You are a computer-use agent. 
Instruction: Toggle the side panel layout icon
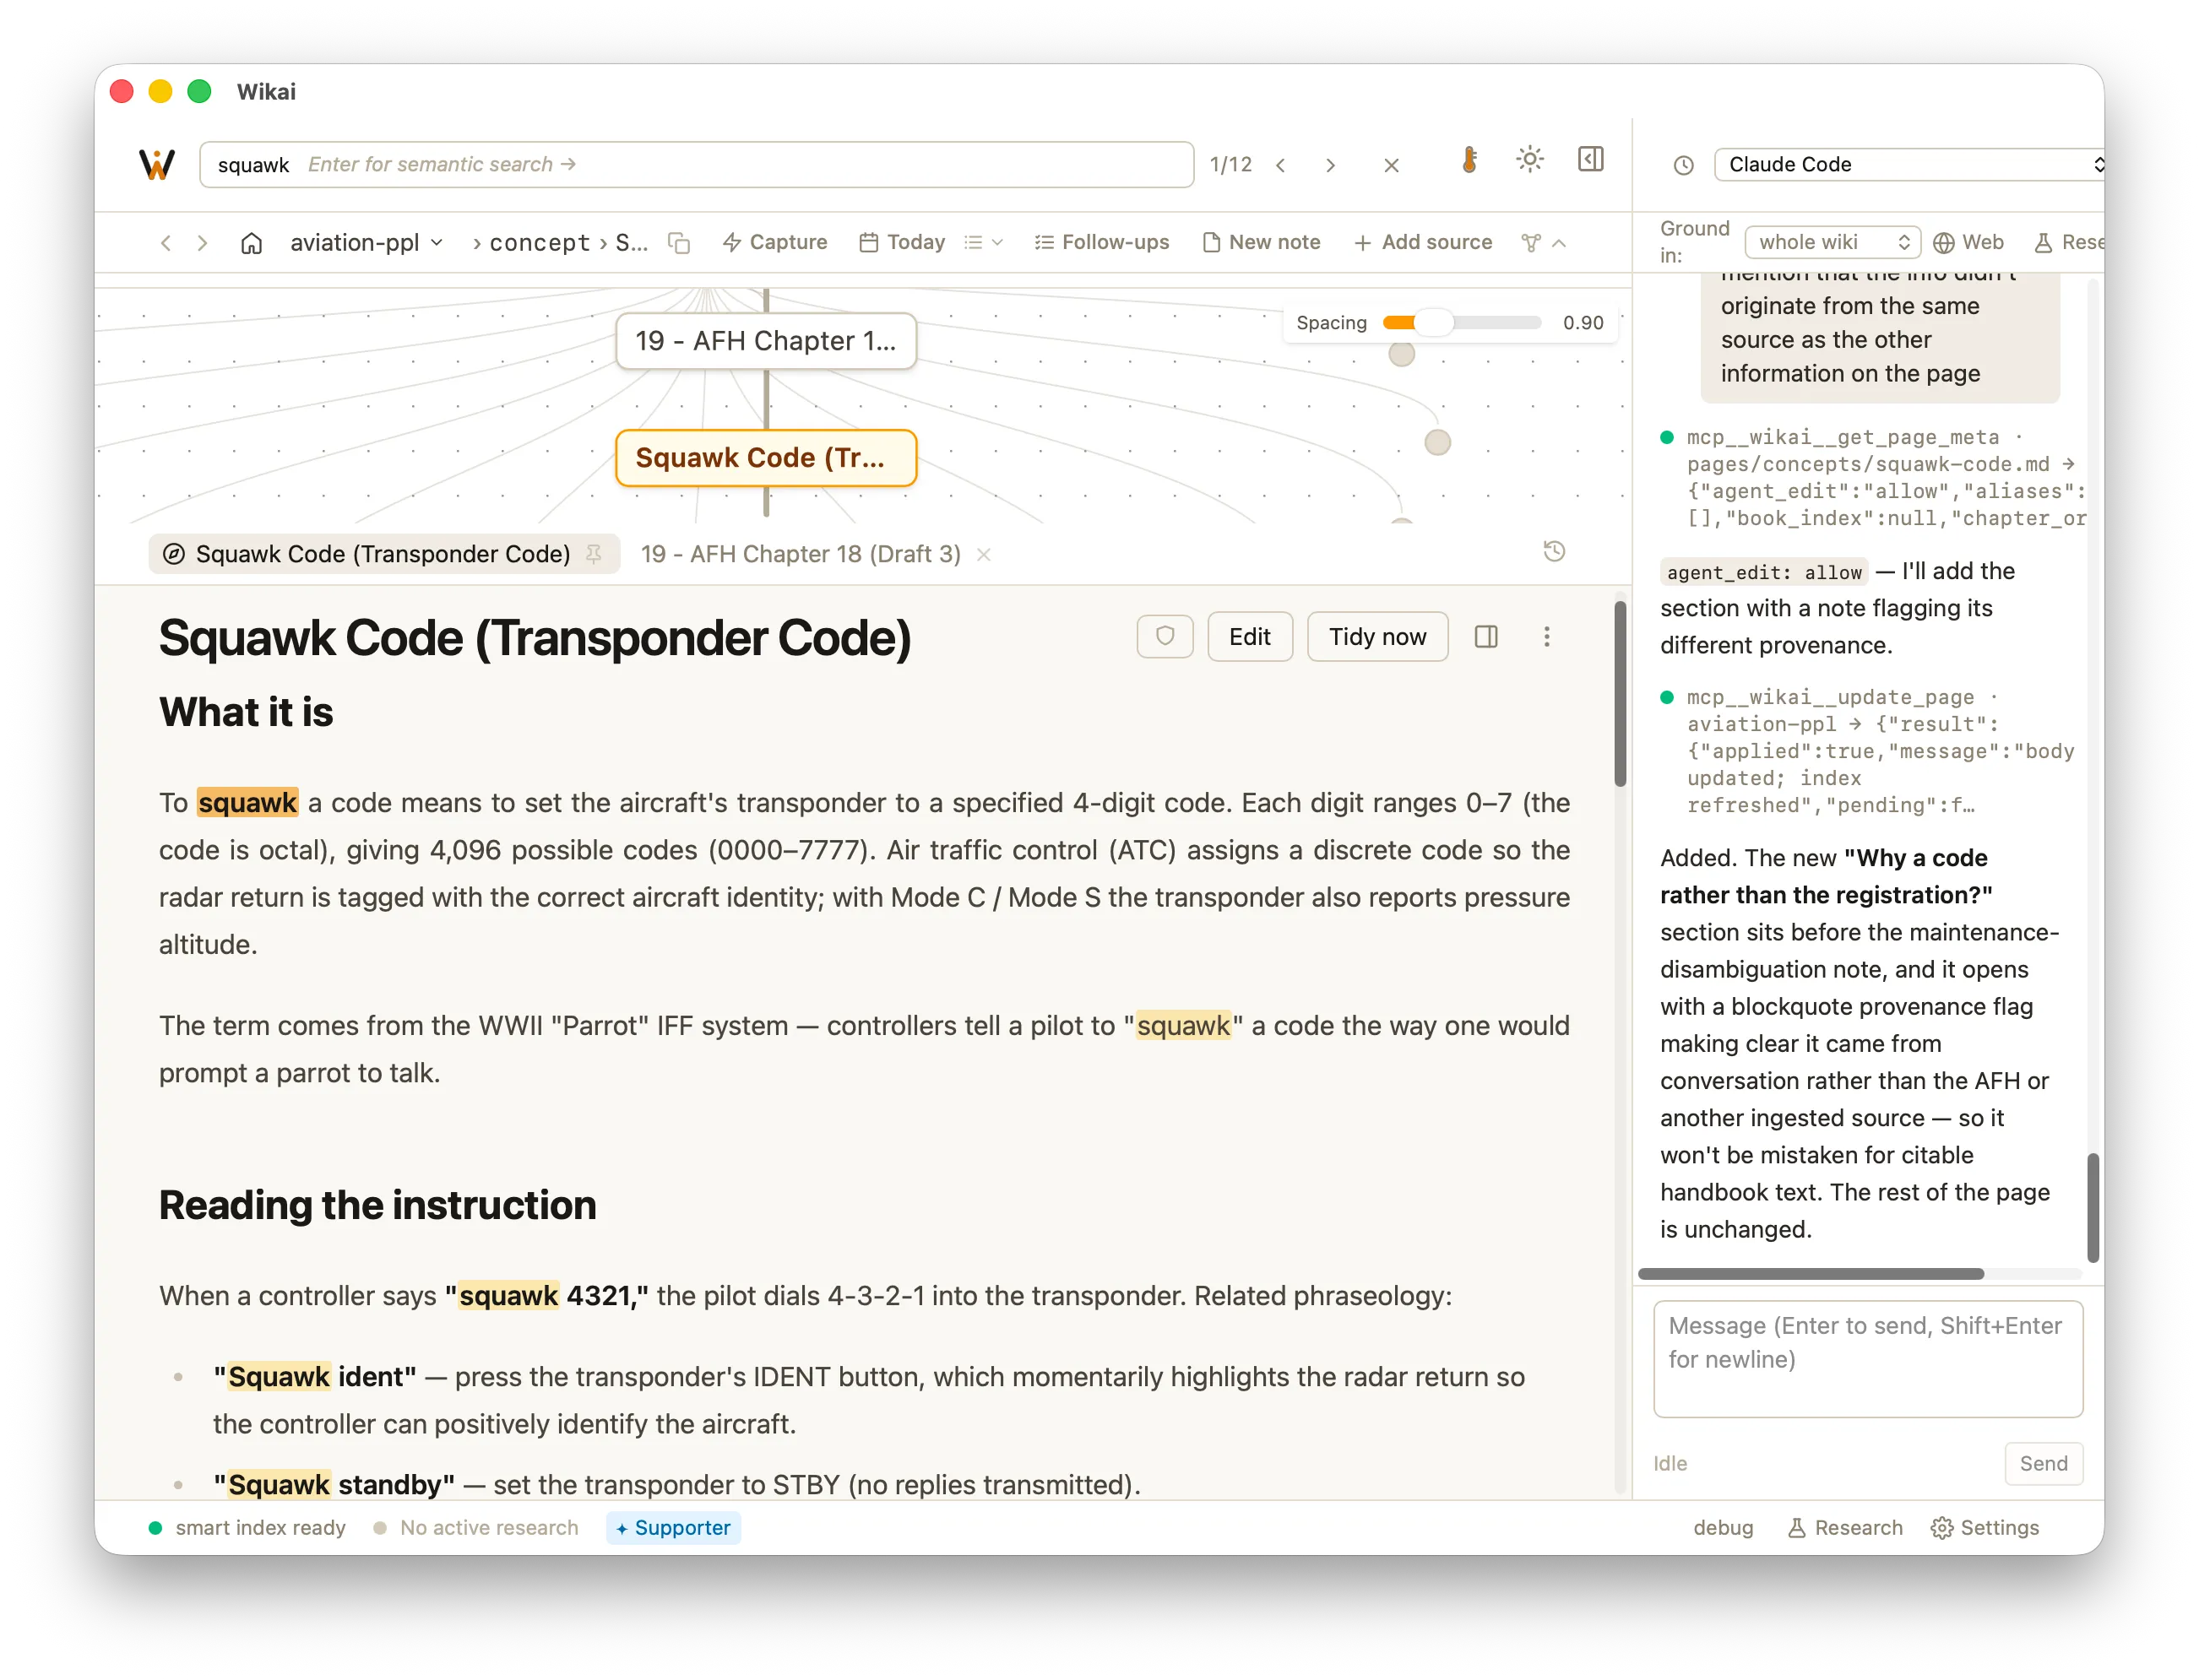[1591, 160]
